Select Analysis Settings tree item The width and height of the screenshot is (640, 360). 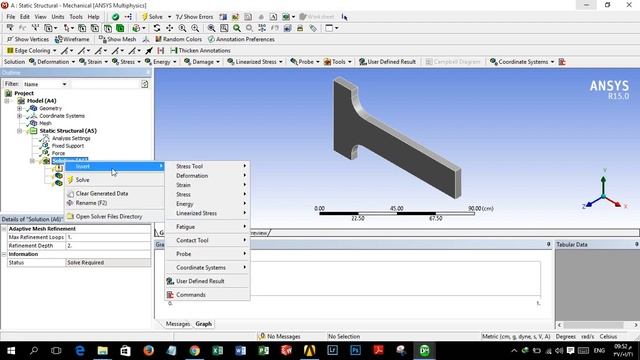click(71, 138)
